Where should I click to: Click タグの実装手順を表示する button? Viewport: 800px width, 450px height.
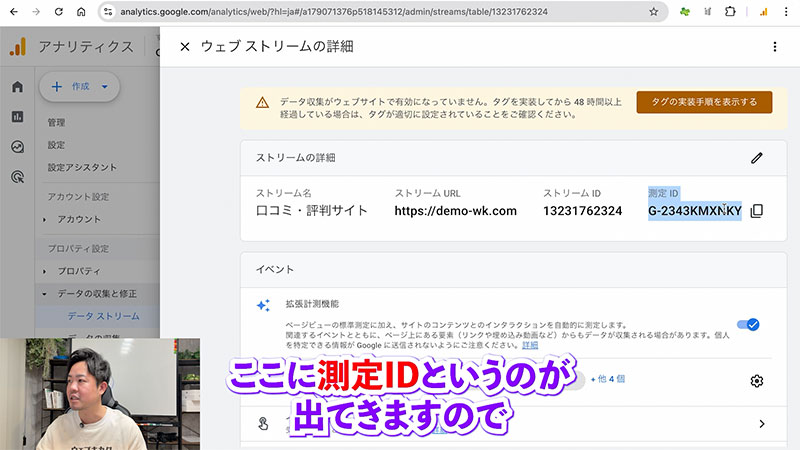pos(704,102)
